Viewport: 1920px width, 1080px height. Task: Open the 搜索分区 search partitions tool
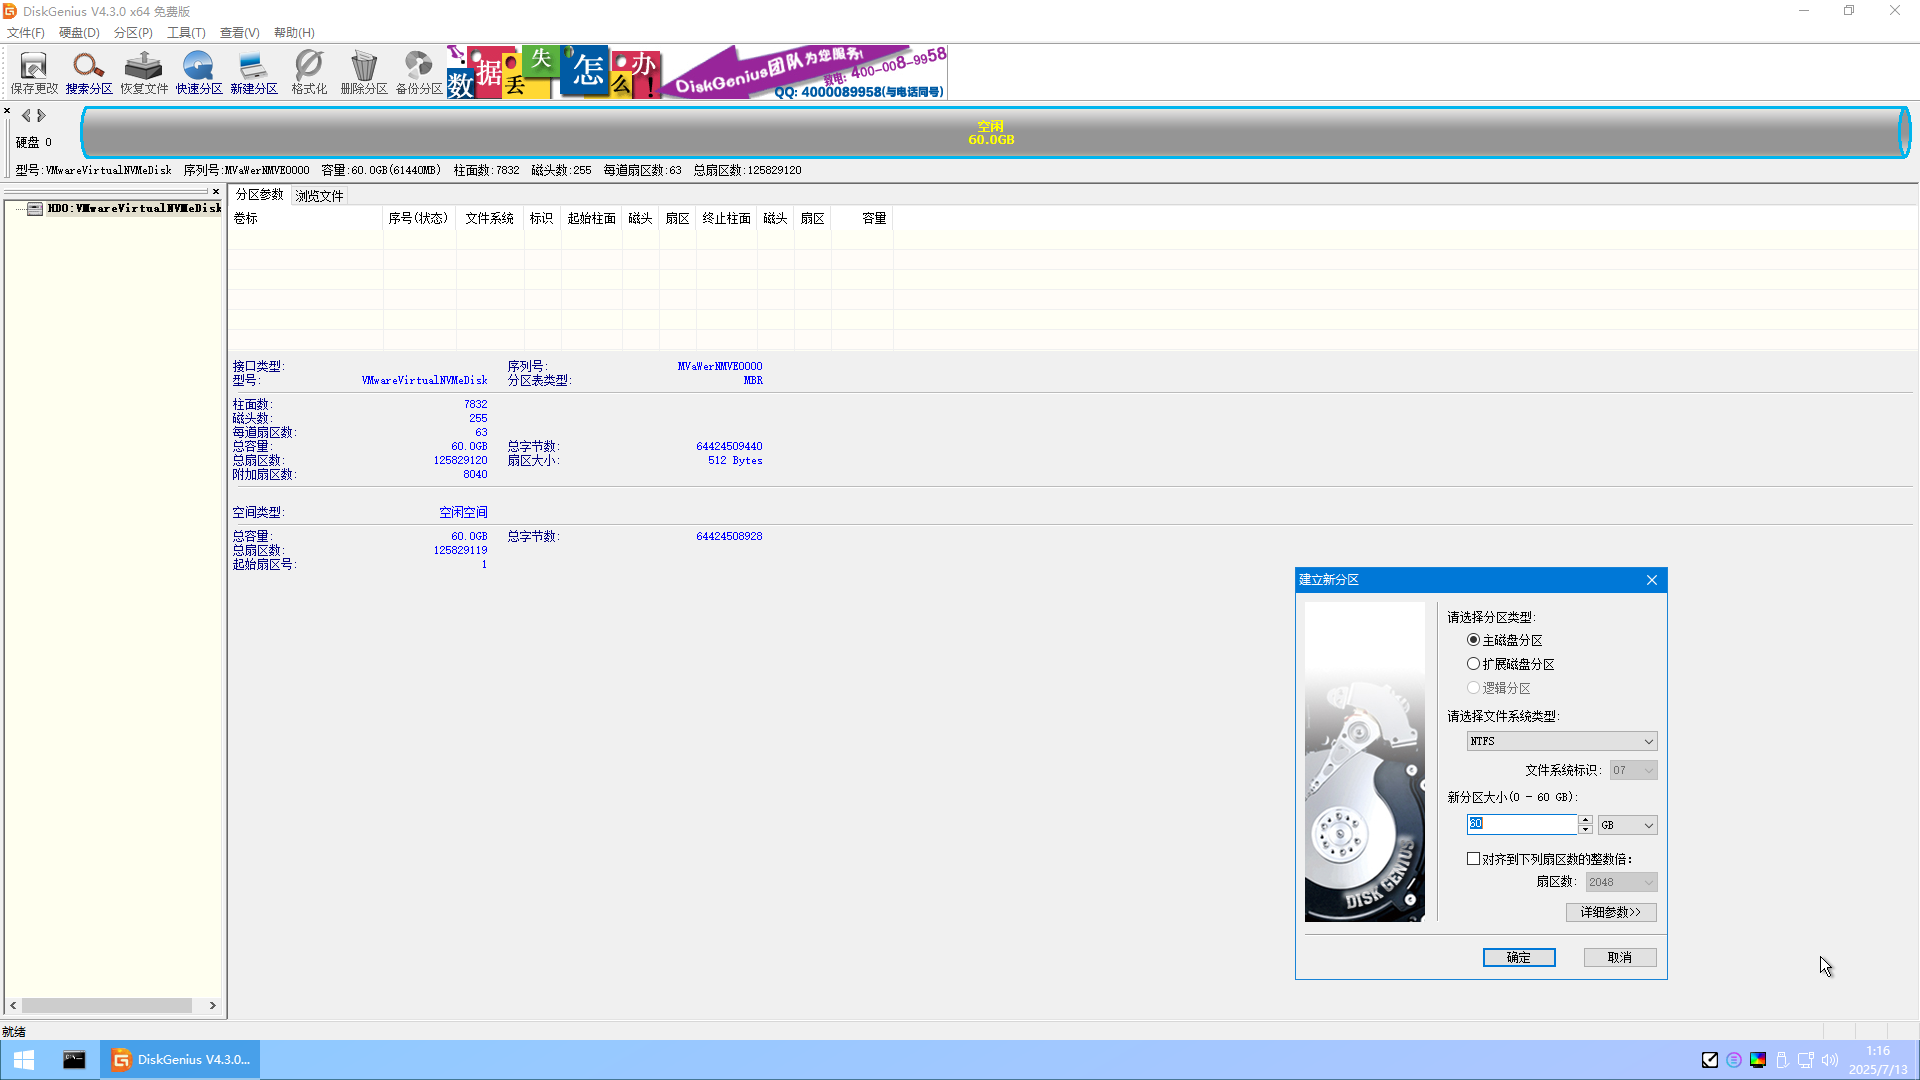coord(89,73)
